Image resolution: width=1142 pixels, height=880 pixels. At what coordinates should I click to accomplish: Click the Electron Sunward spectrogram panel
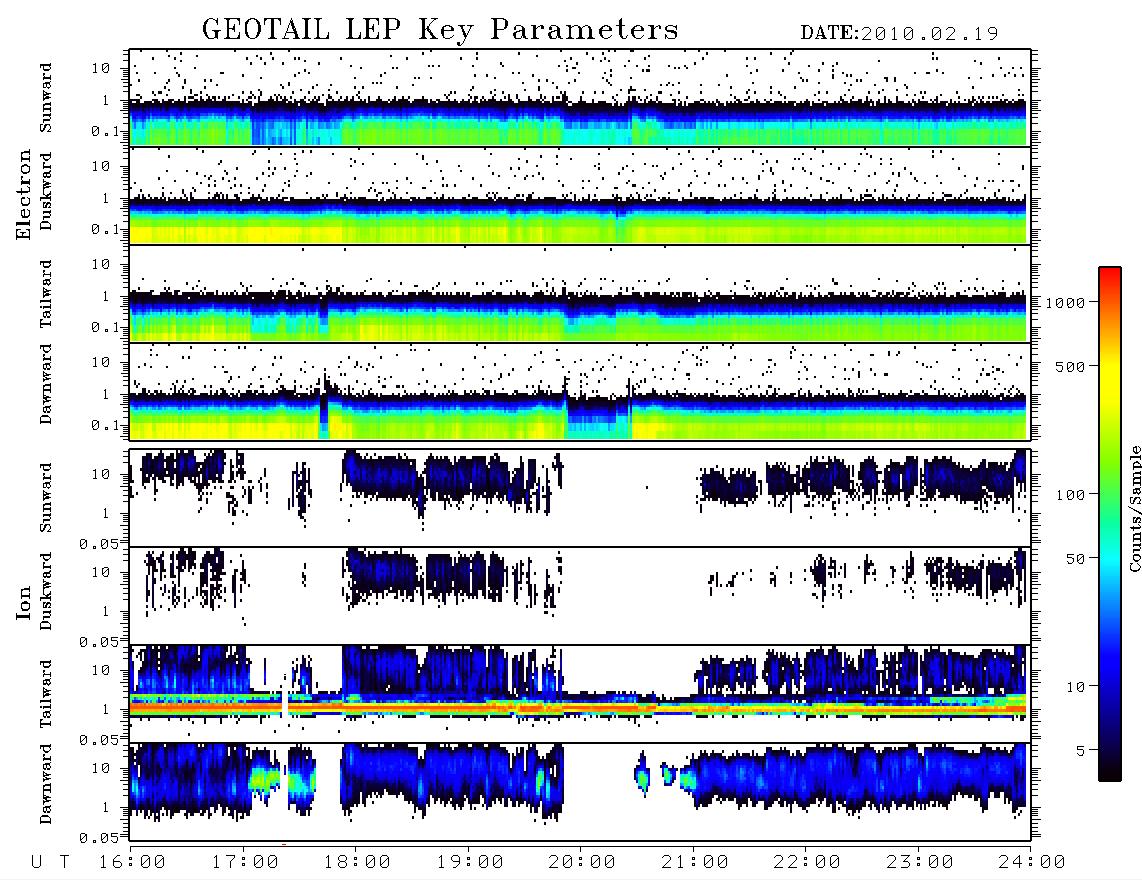tap(580, 98)
